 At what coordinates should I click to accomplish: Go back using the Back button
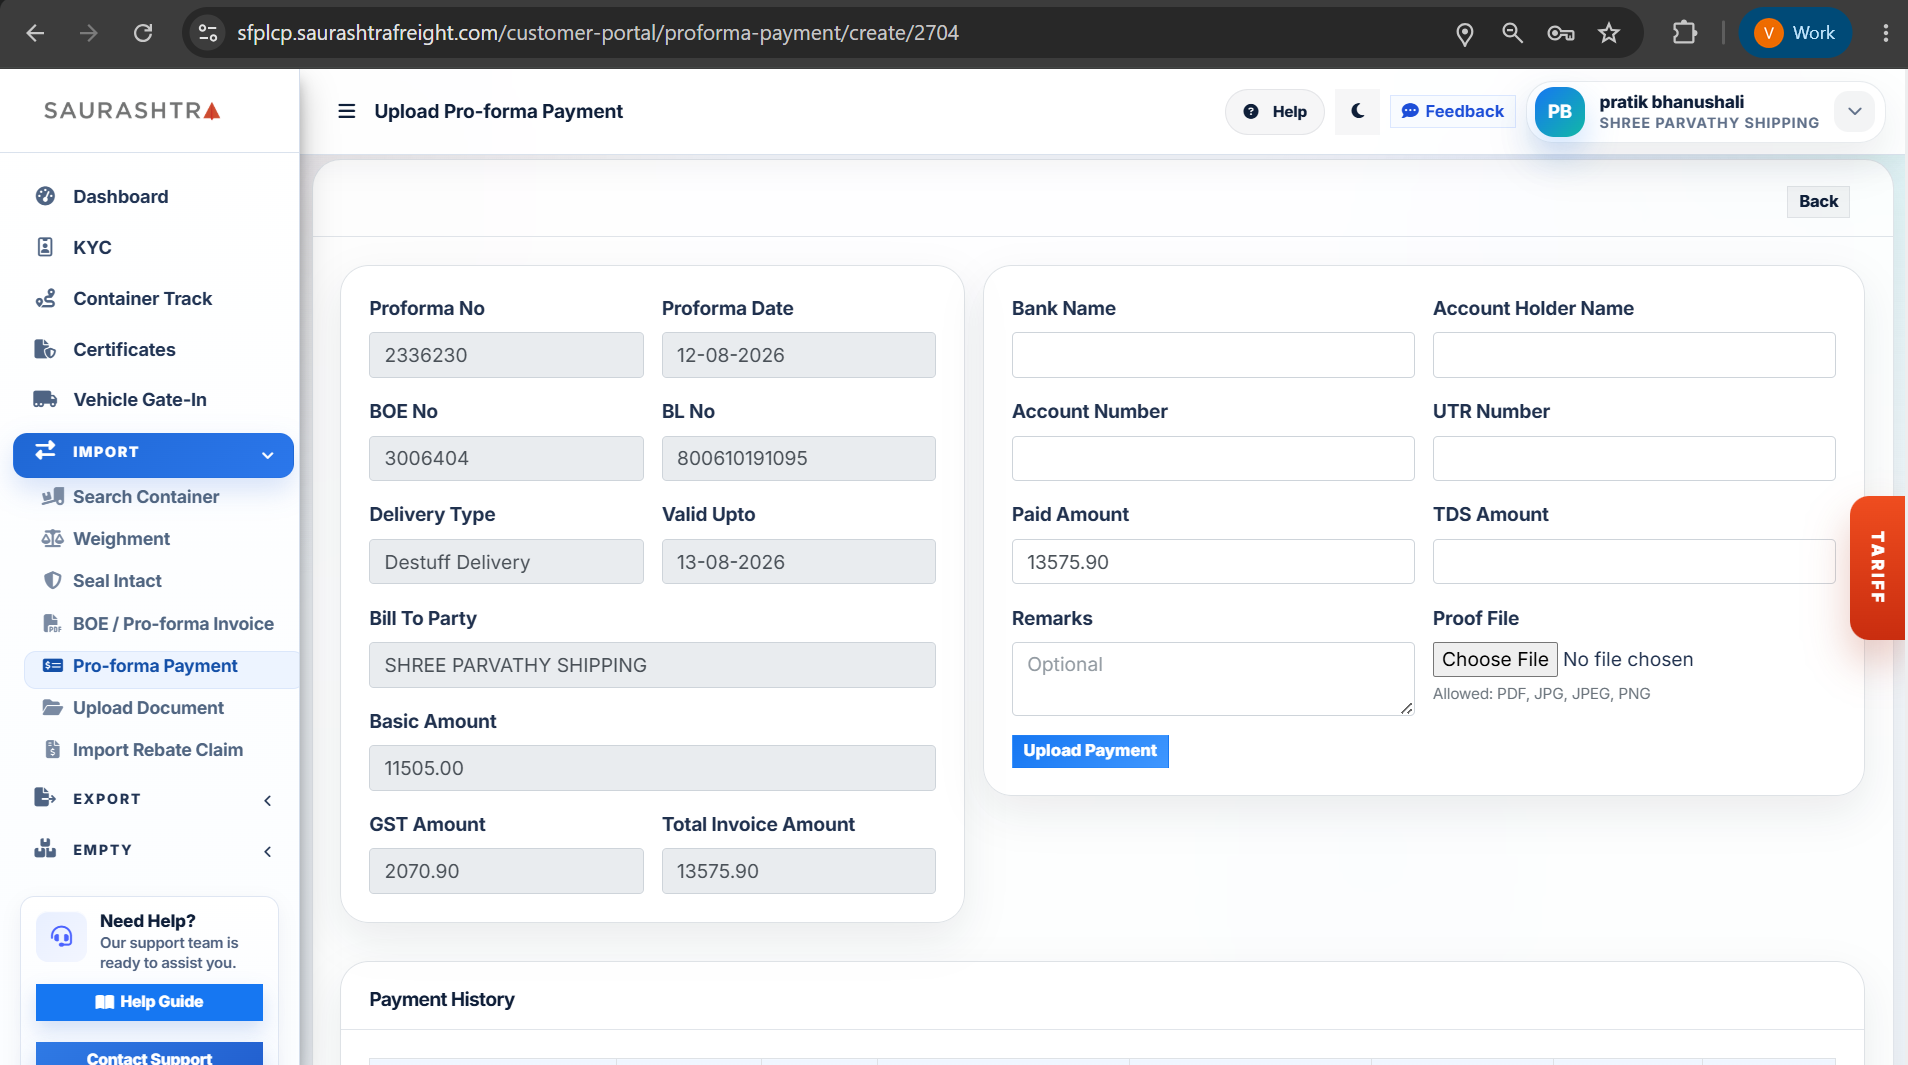click(1818, 201)
